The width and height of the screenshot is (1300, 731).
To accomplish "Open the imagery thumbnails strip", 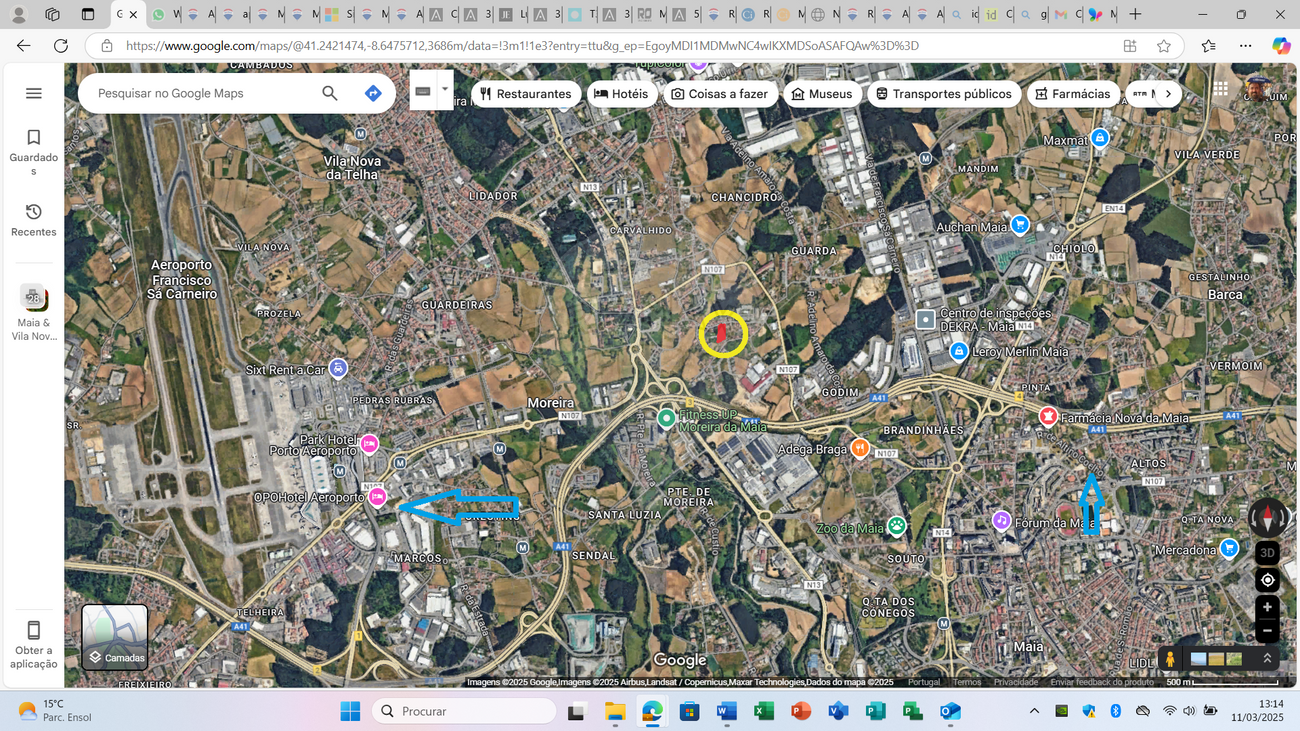I will coord(1216,659).
